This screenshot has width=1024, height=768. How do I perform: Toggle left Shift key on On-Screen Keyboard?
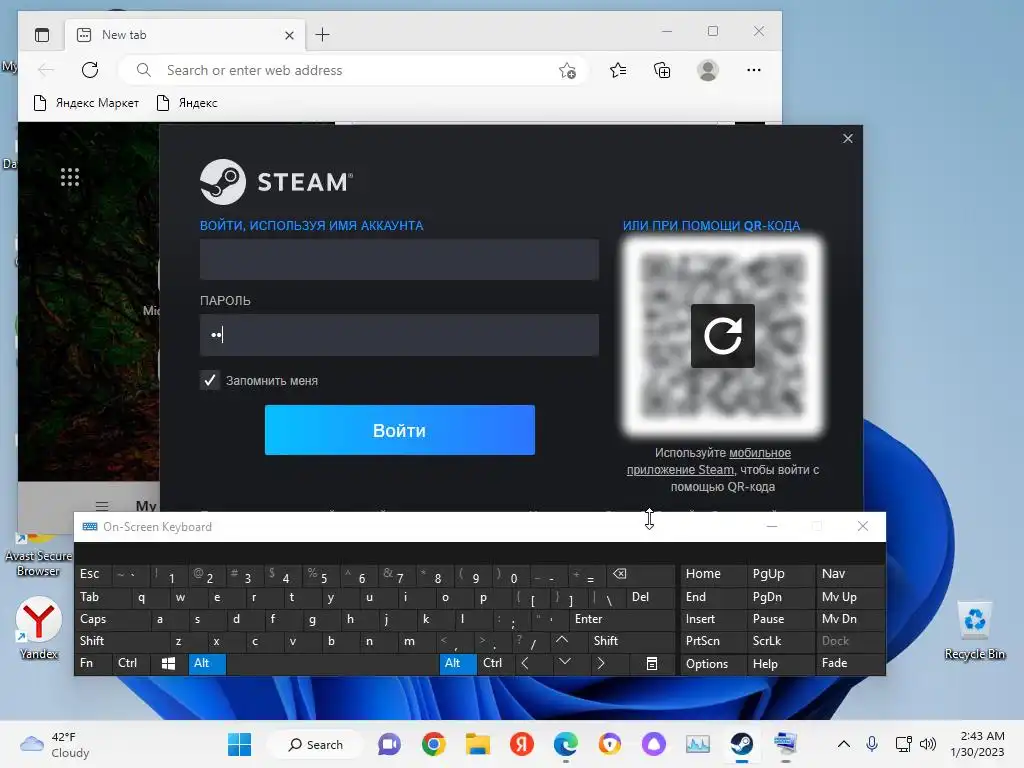tap(122, 641)
